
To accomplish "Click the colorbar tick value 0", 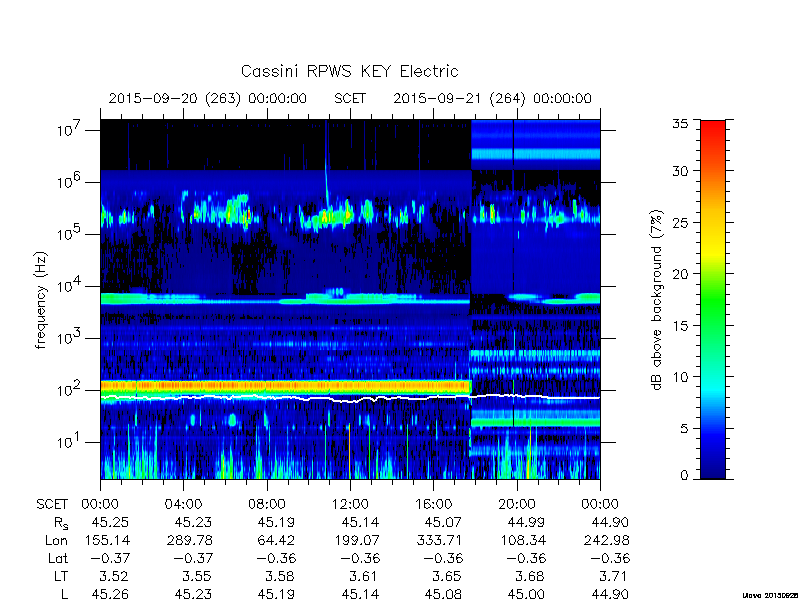I will tap(684, 475).
